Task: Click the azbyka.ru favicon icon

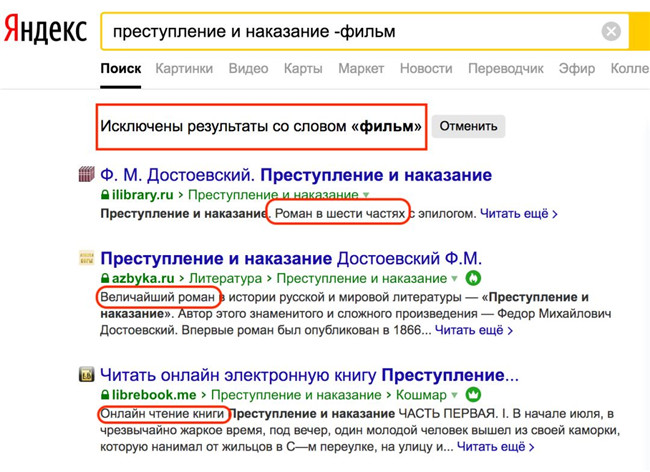Action: point(87,258)
